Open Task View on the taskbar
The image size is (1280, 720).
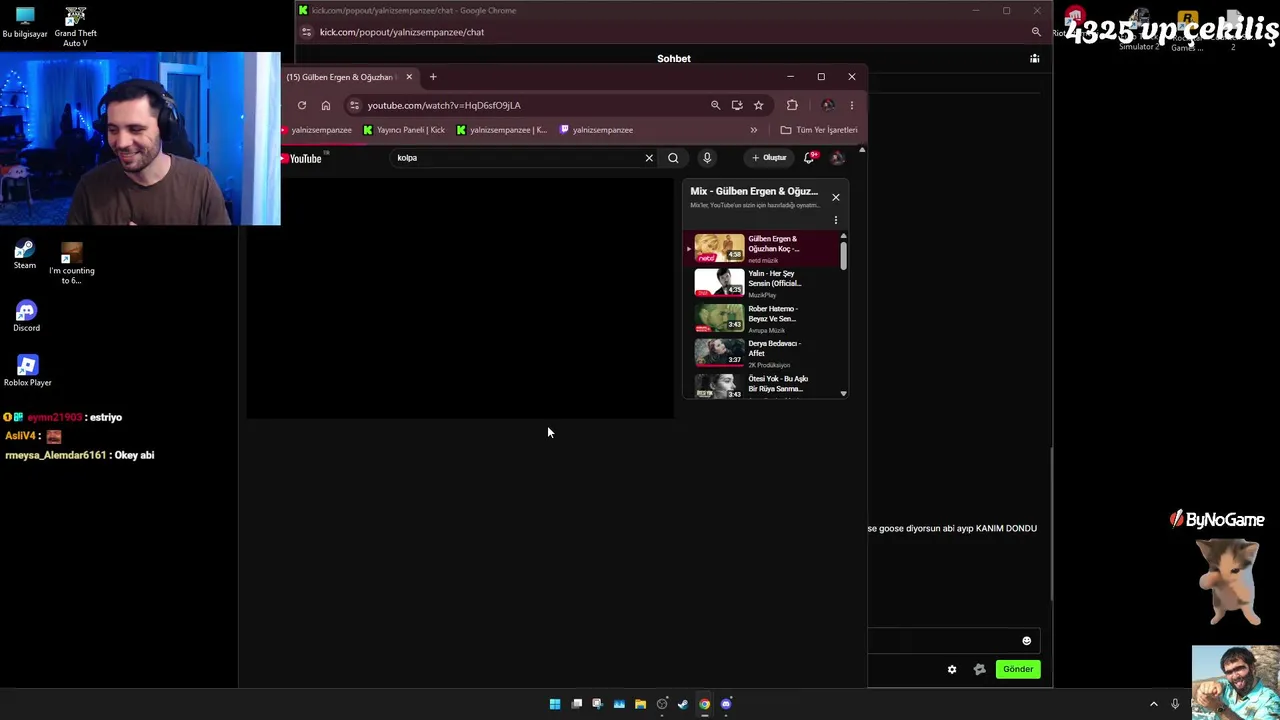point(577,704)
